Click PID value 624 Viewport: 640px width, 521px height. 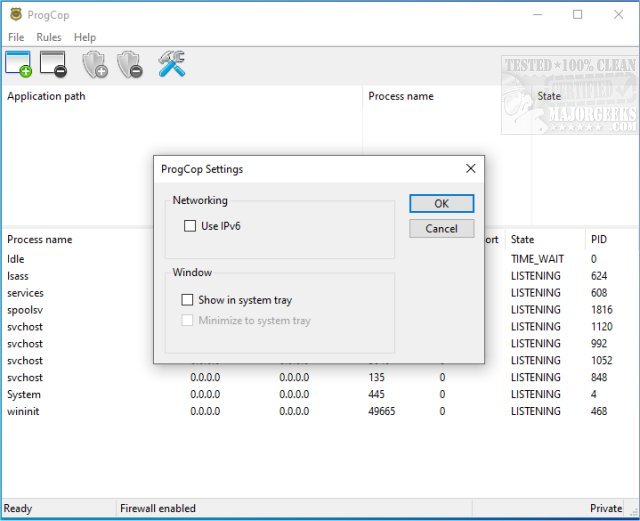(x=599, y=276)
